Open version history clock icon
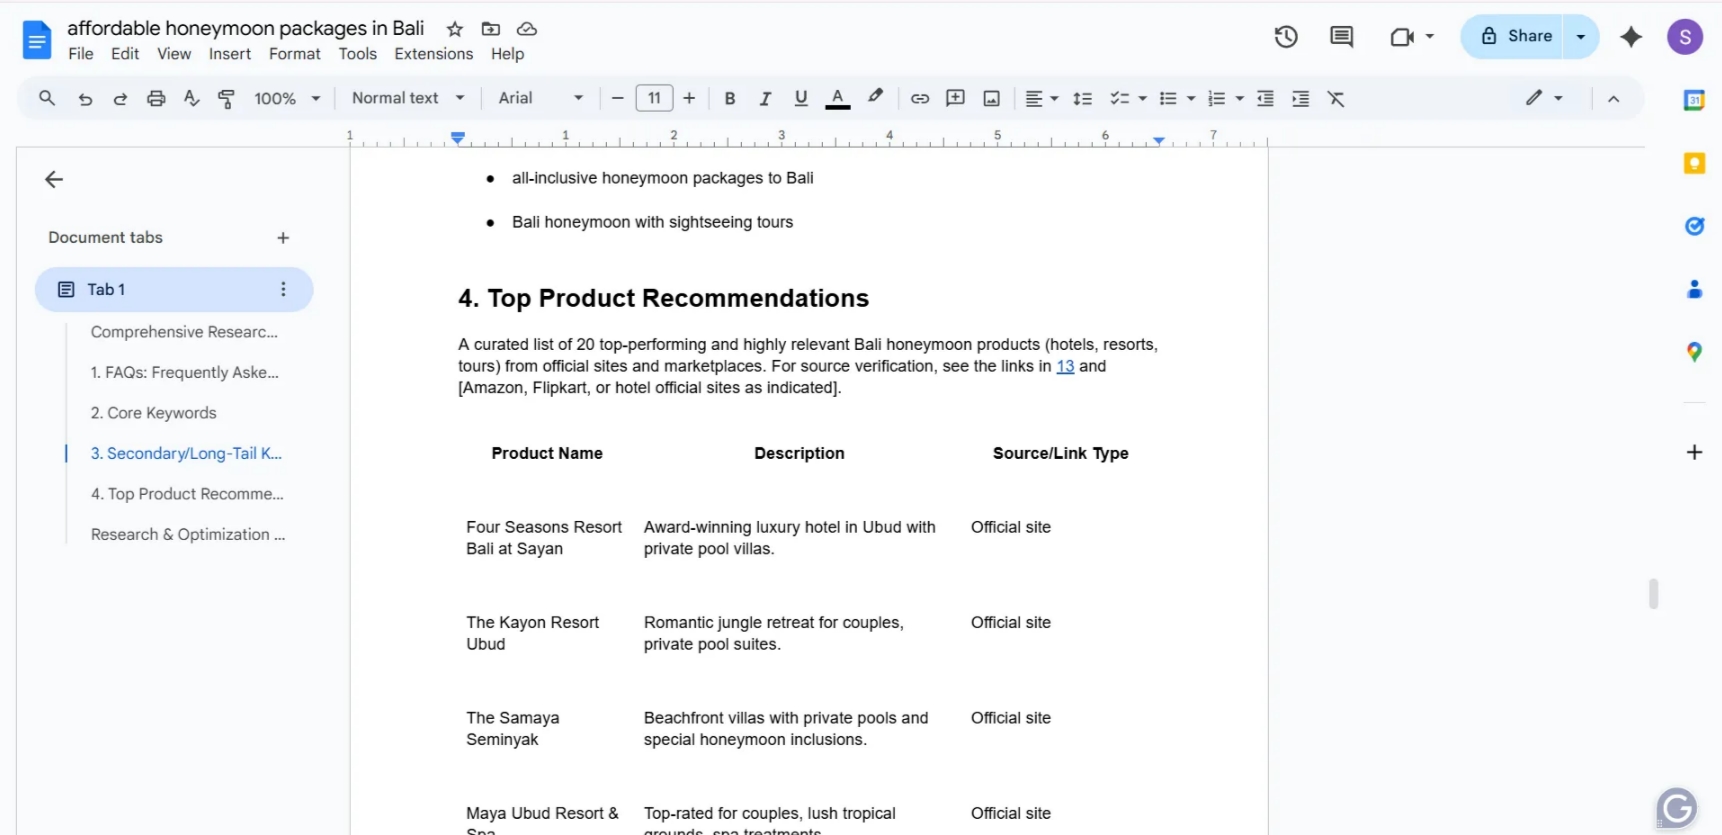The width and height of the screenshot is (1722, 835). (x=1286, y=37)
